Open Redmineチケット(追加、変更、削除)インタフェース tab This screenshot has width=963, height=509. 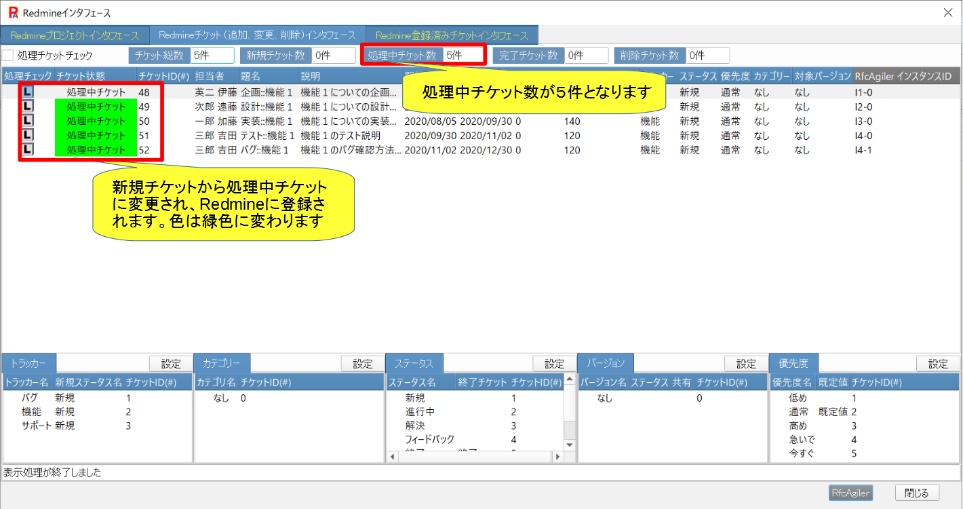[x=257, y=36]
